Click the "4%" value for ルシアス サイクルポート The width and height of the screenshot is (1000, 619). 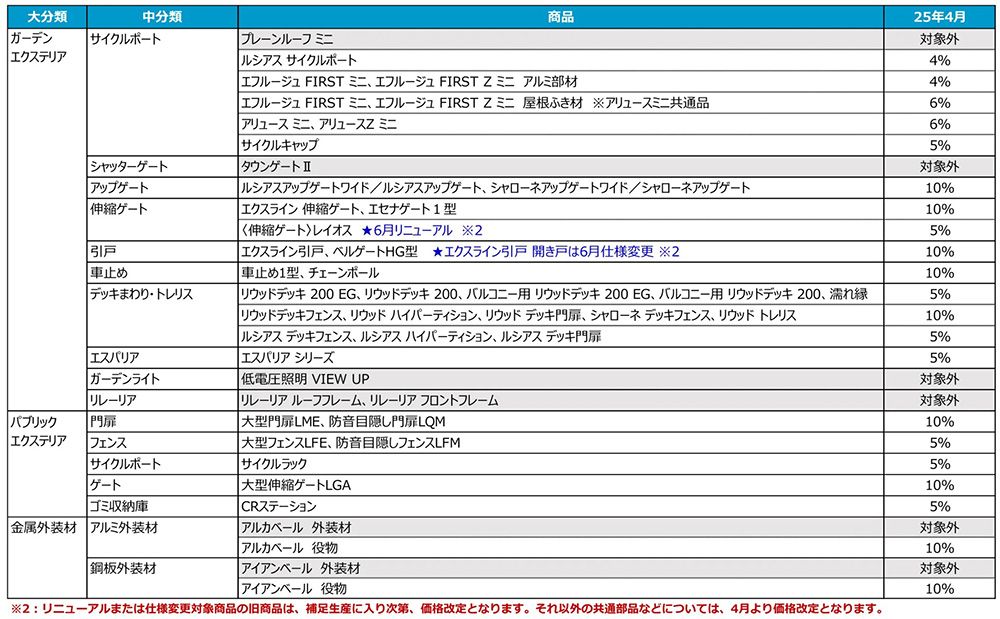click(x=939, y=60)
